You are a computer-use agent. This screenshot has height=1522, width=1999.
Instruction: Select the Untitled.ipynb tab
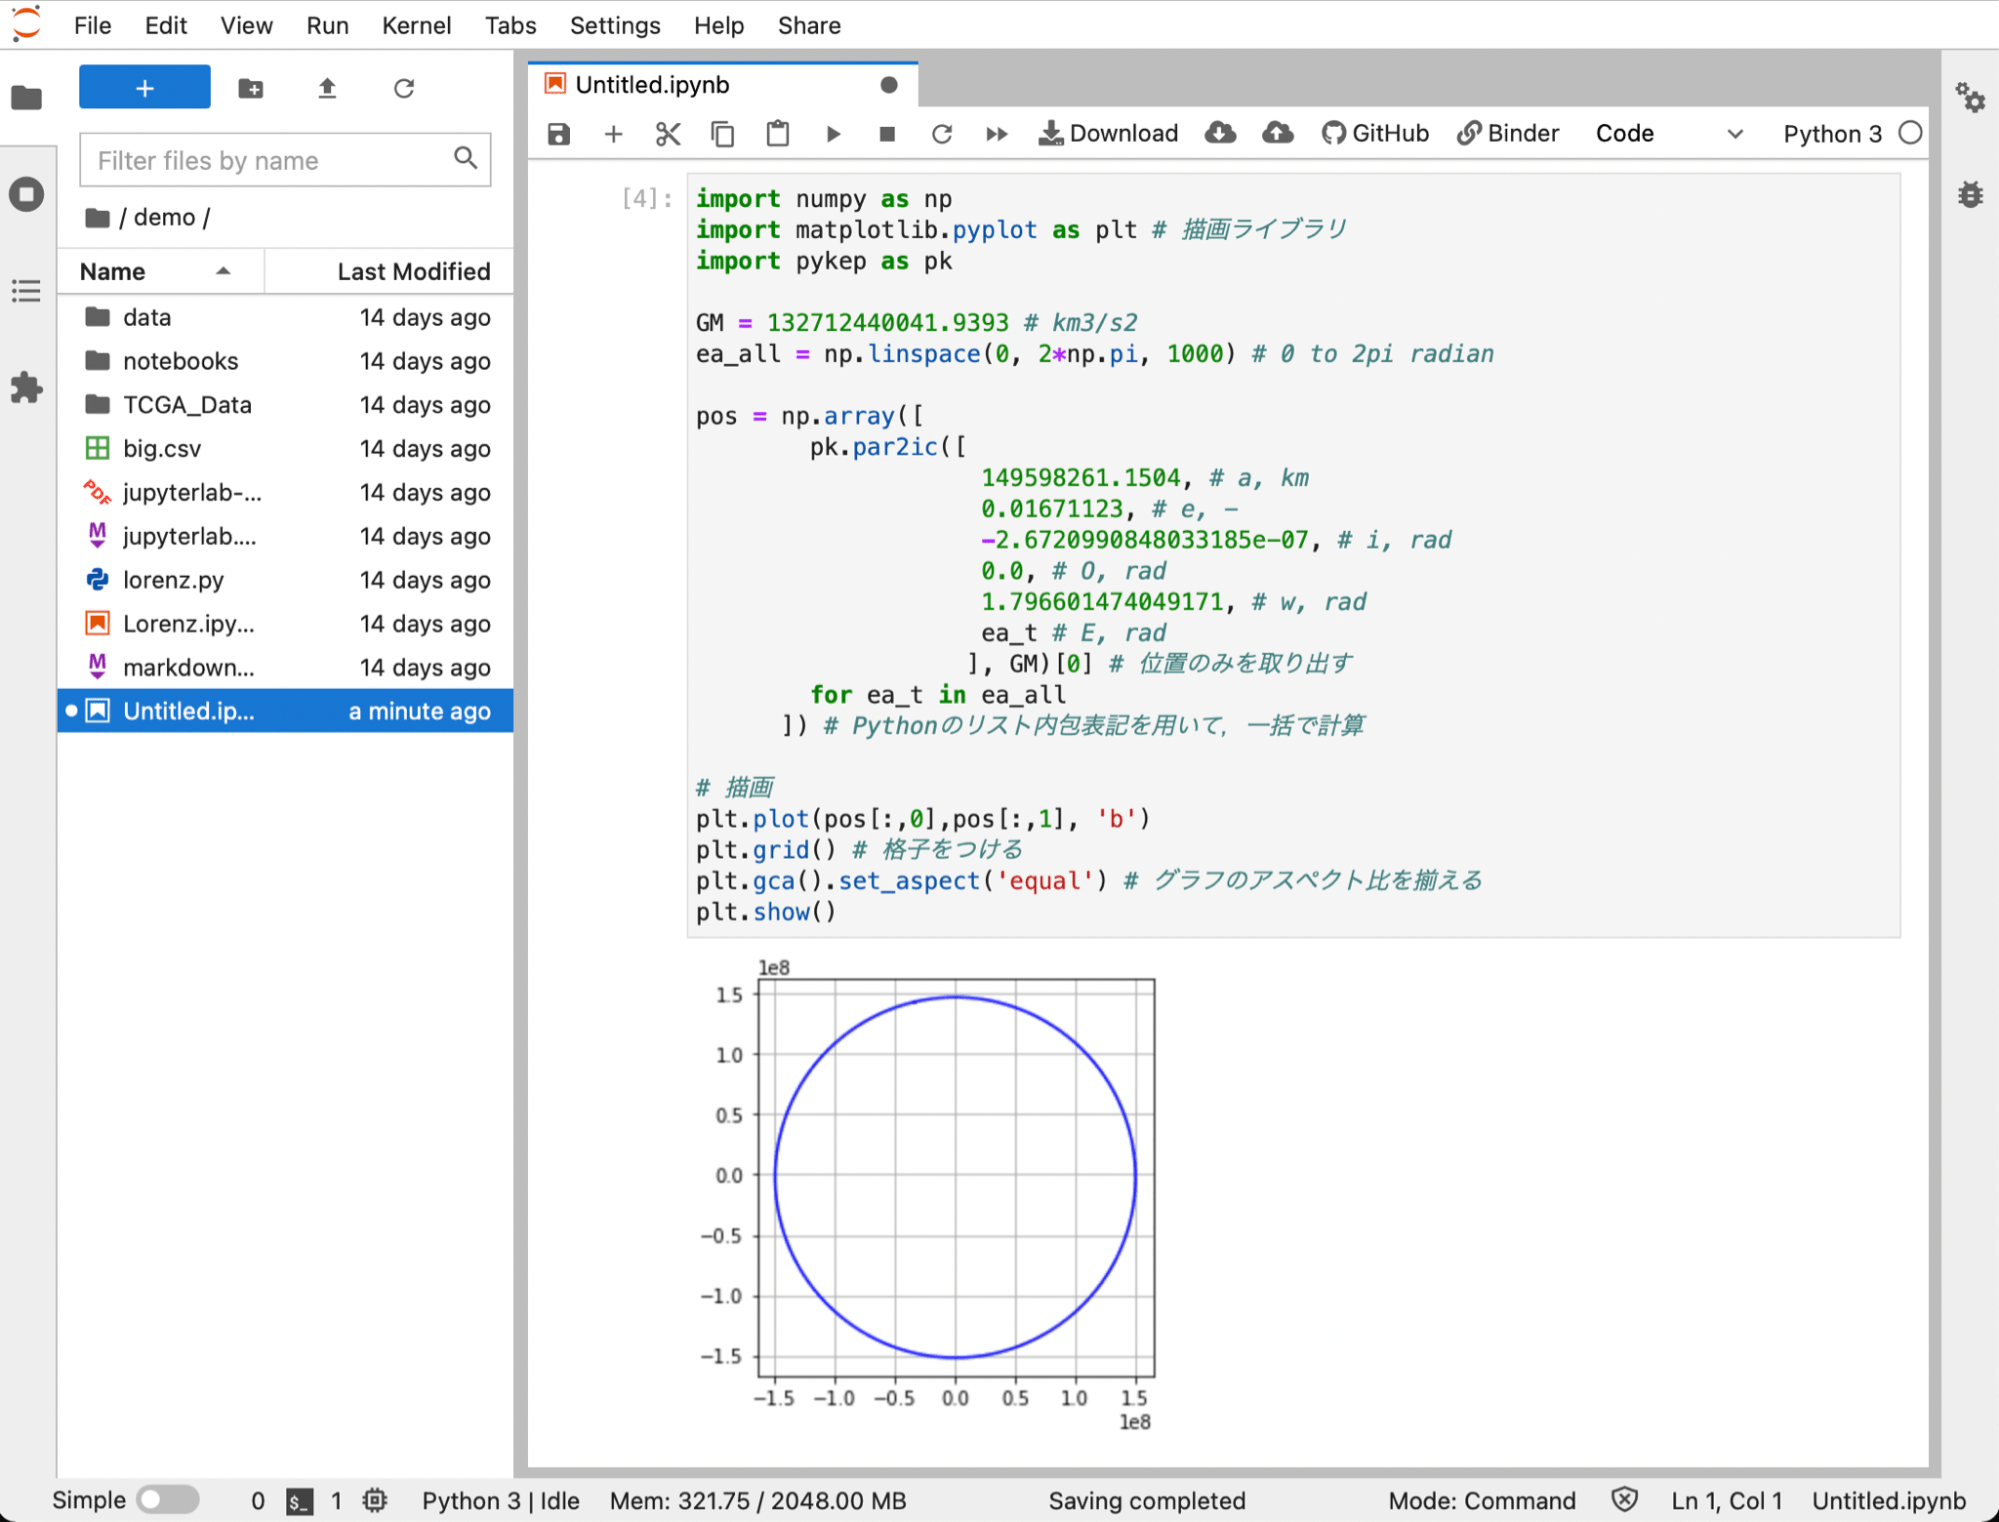pyautogui.click(x=650, y=84)
